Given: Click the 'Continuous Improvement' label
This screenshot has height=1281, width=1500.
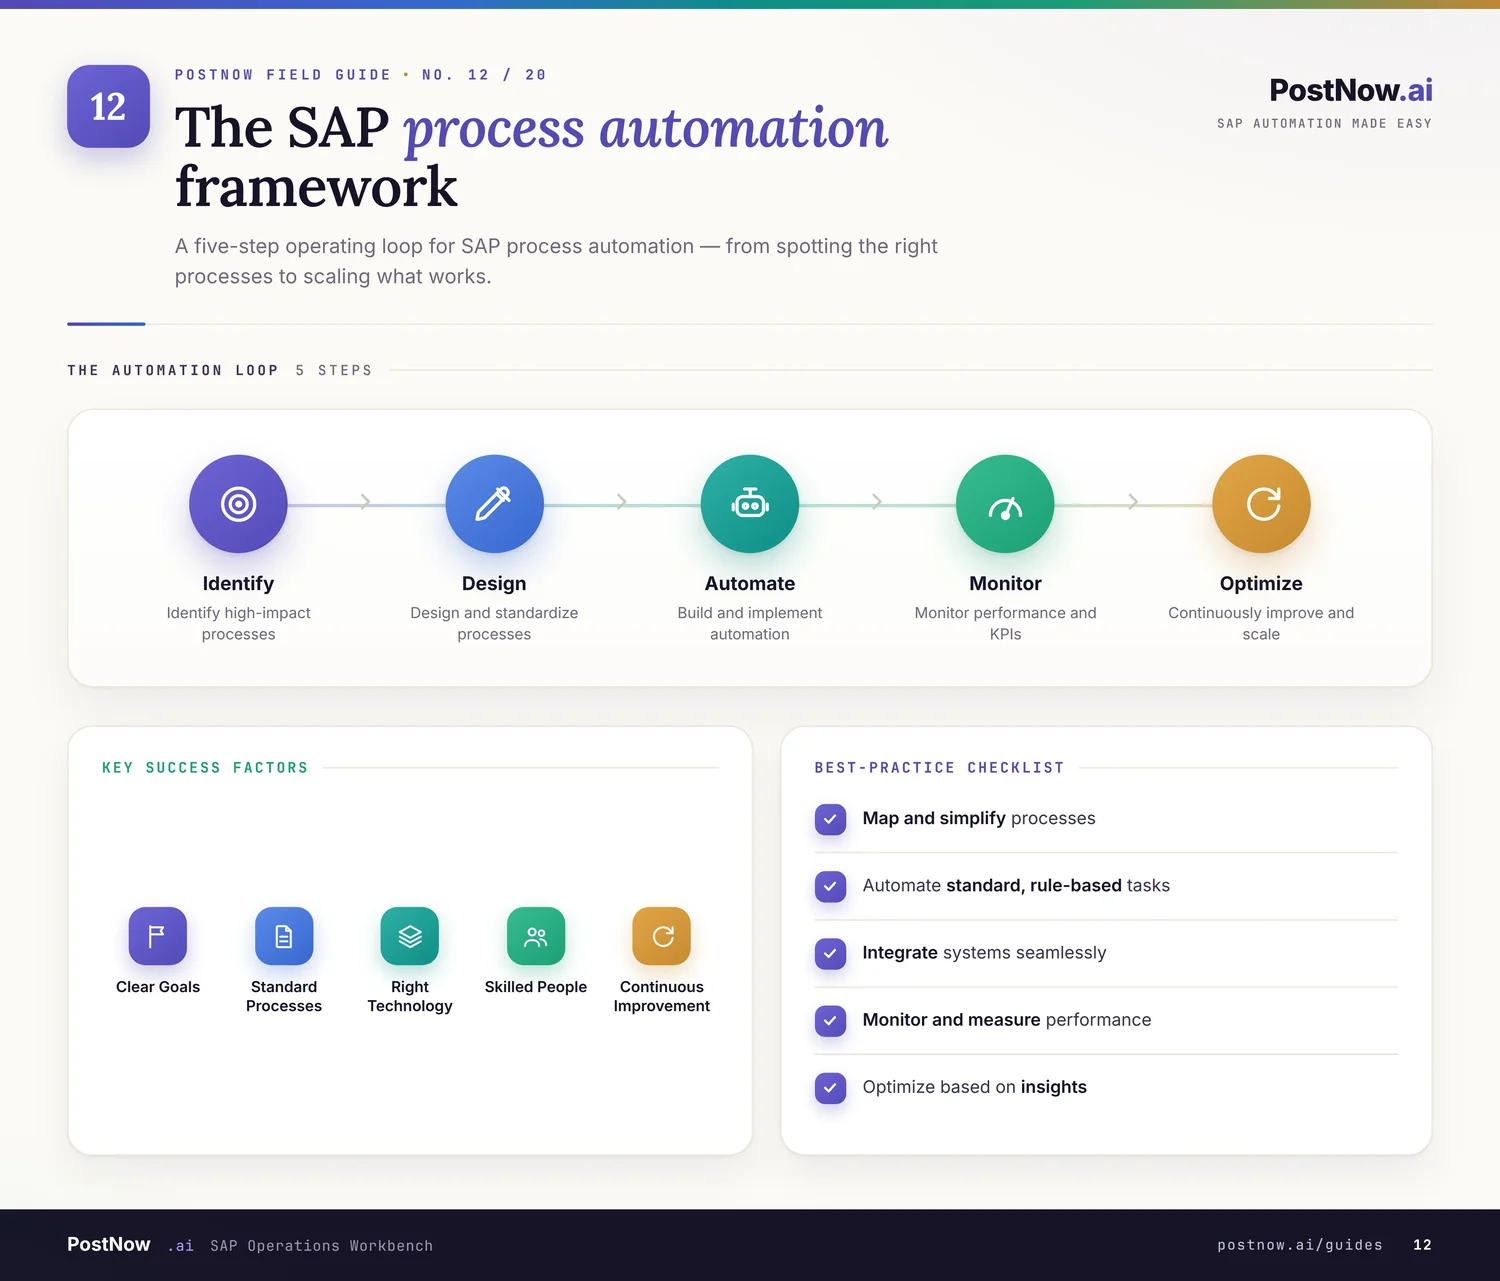Looking at the screenshot, I should [x=662, y=996].
